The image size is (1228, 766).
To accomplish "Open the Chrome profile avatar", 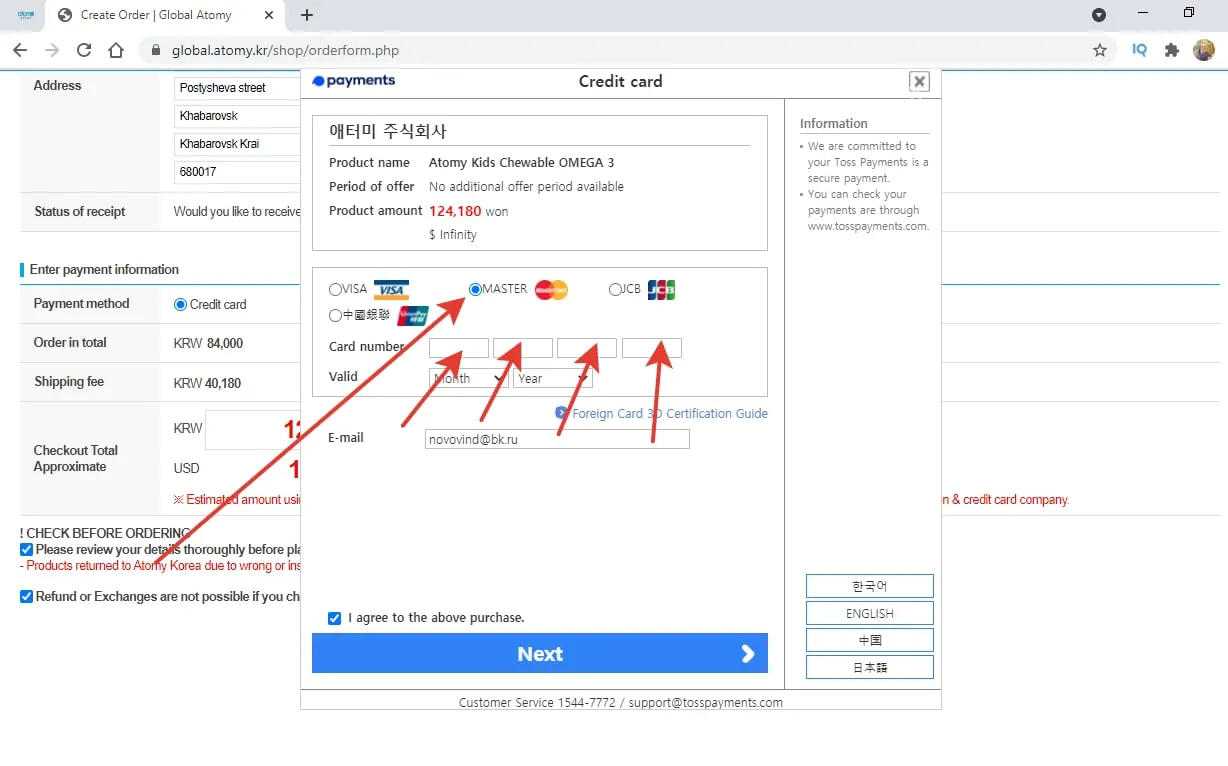I will 1203,50.
